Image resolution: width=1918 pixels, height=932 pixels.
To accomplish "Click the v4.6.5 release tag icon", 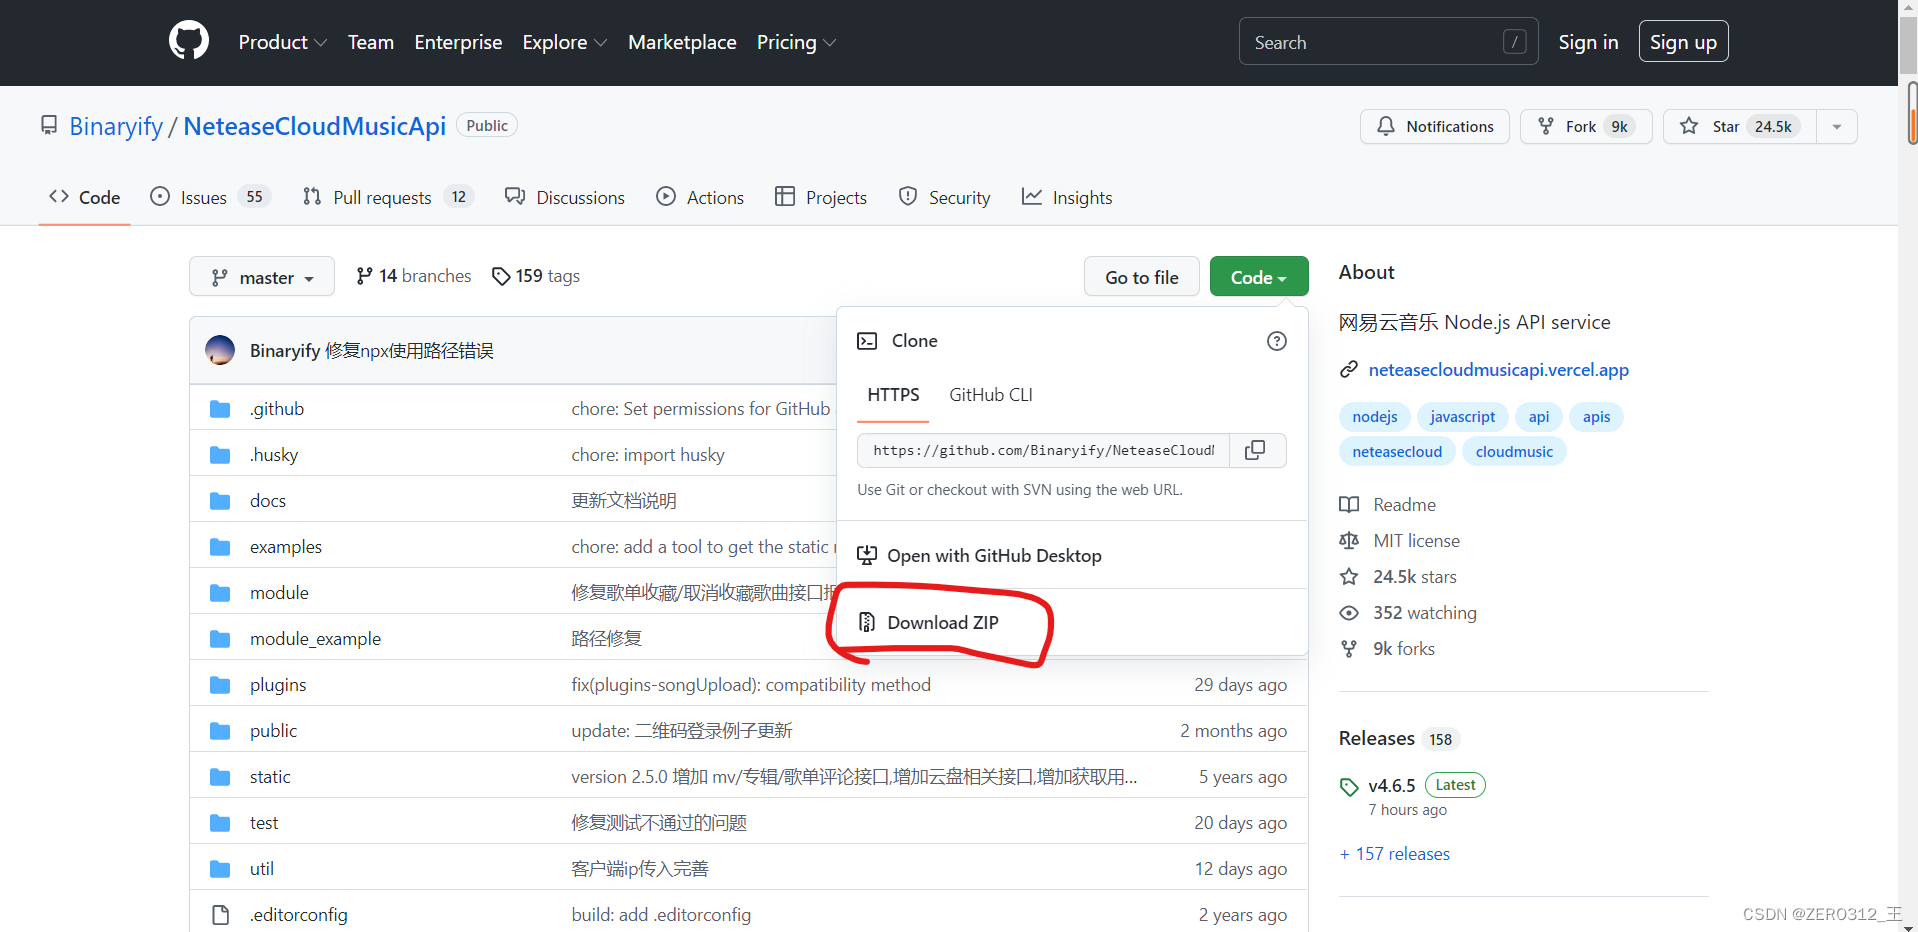I will pos(1349,787).
